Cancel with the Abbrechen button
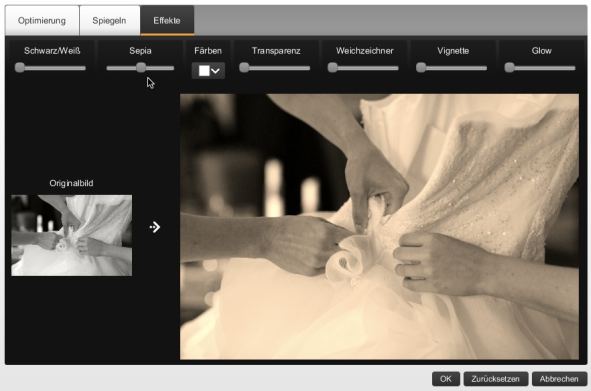The image size is (591, 391). pos(559,379)
